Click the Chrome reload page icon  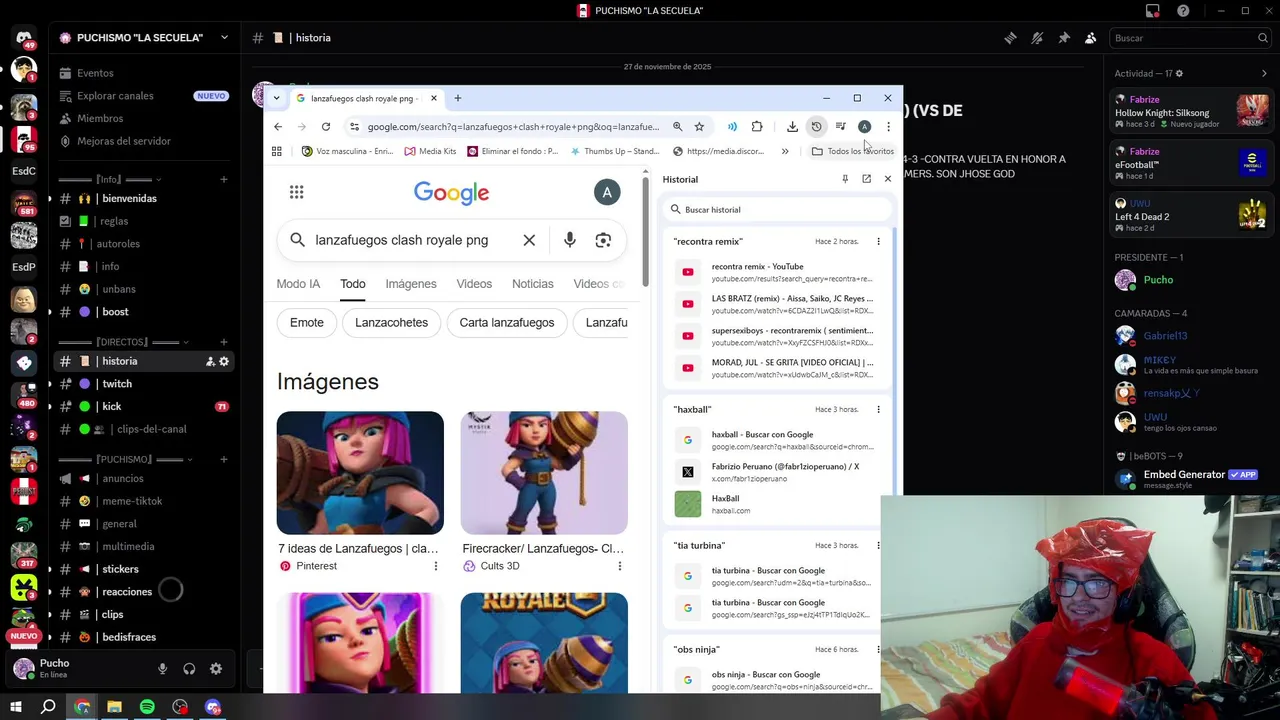(326, 127)
